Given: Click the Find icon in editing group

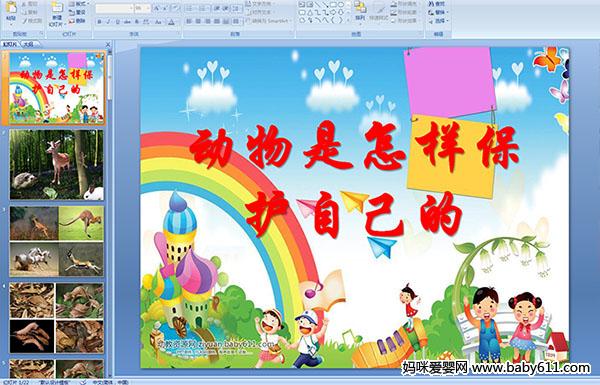Looking at the screenshot, I should tap(437, 4).
